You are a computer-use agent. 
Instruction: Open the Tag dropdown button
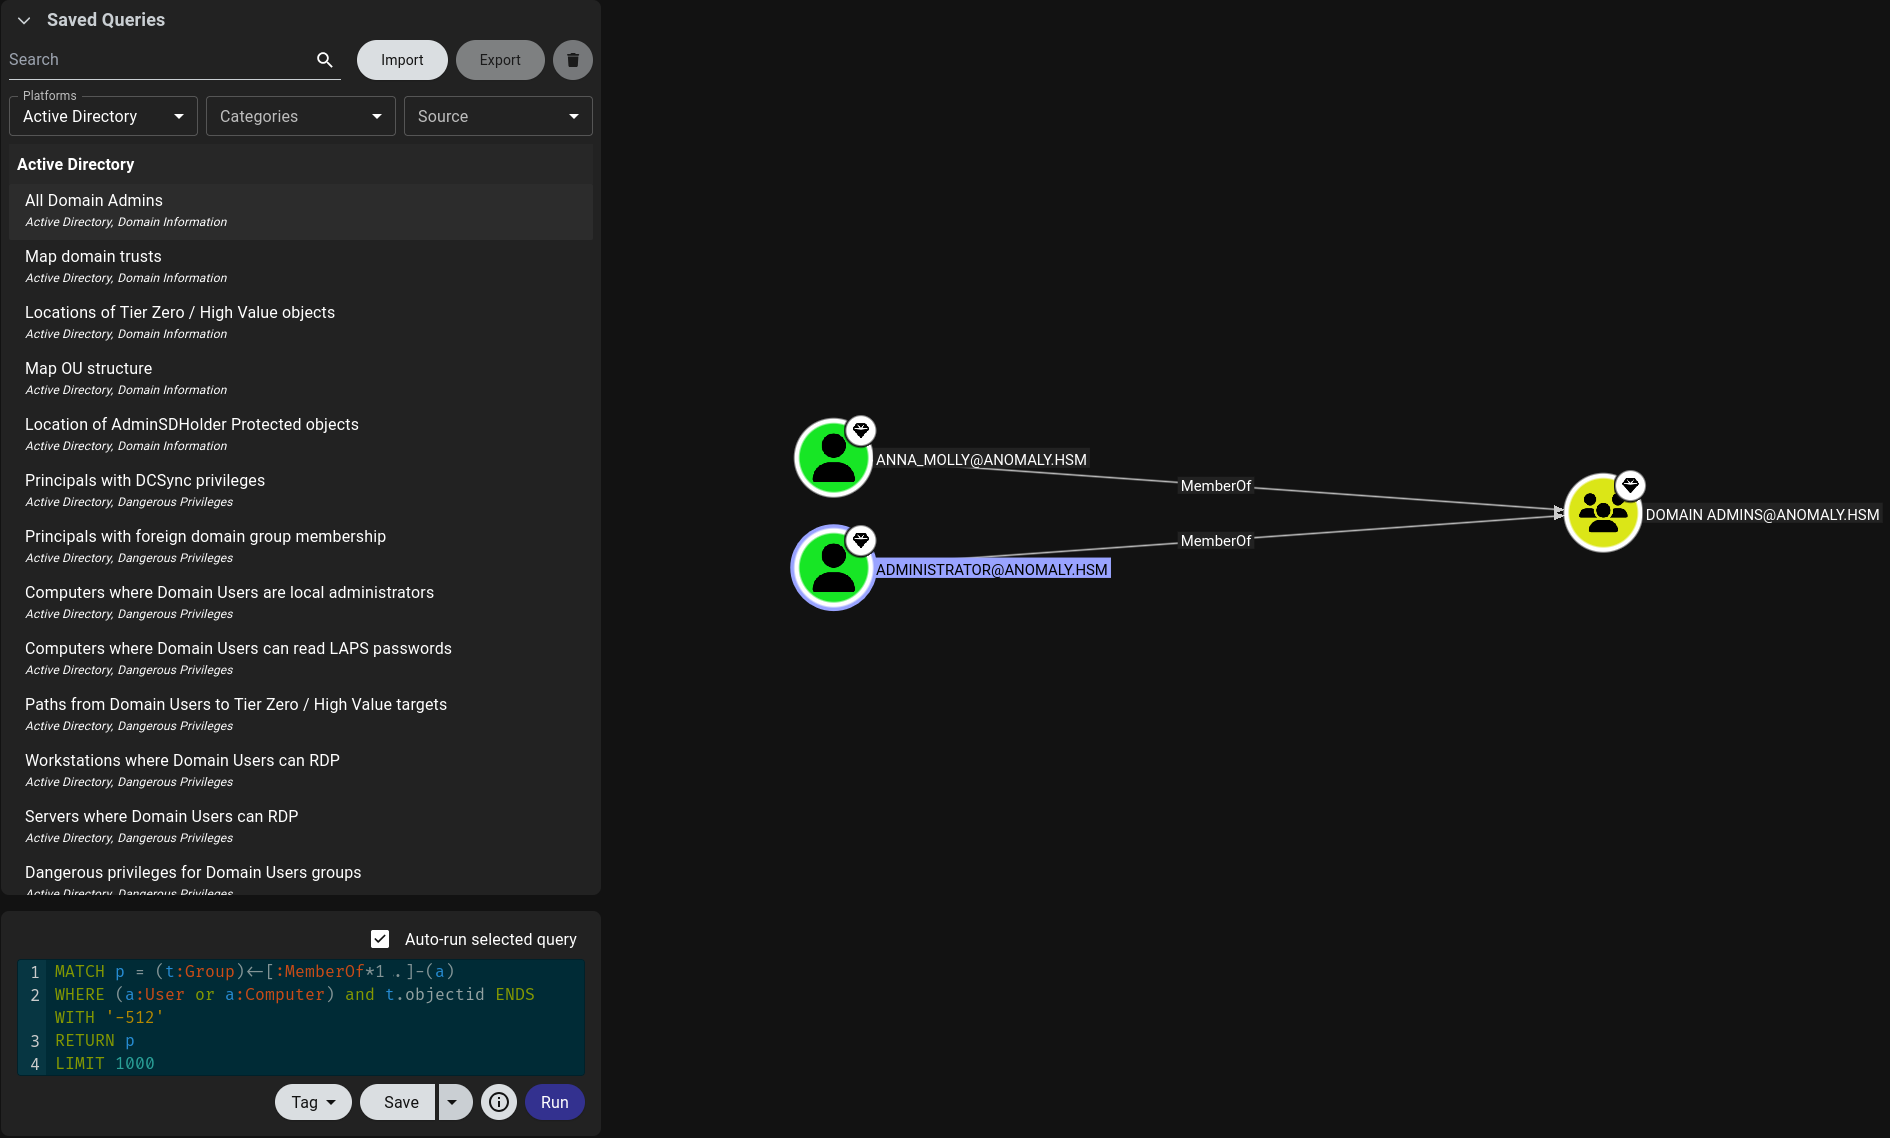(313, 1102)
